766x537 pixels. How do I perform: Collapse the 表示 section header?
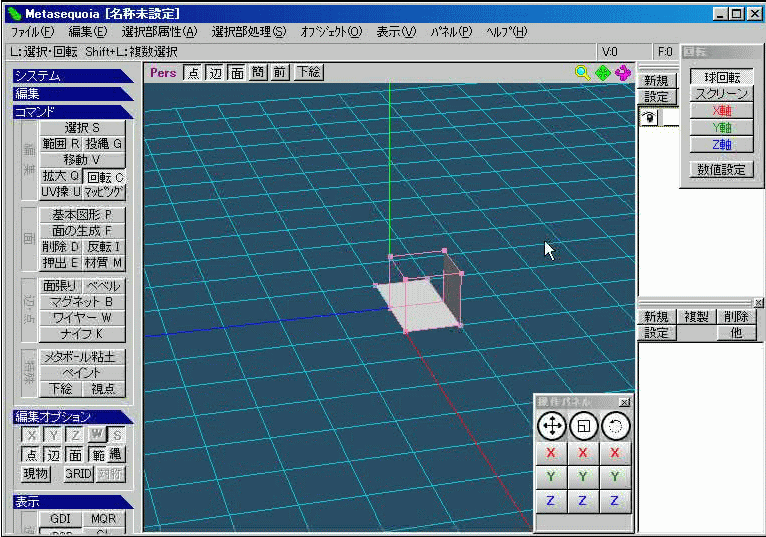[73, 502]
